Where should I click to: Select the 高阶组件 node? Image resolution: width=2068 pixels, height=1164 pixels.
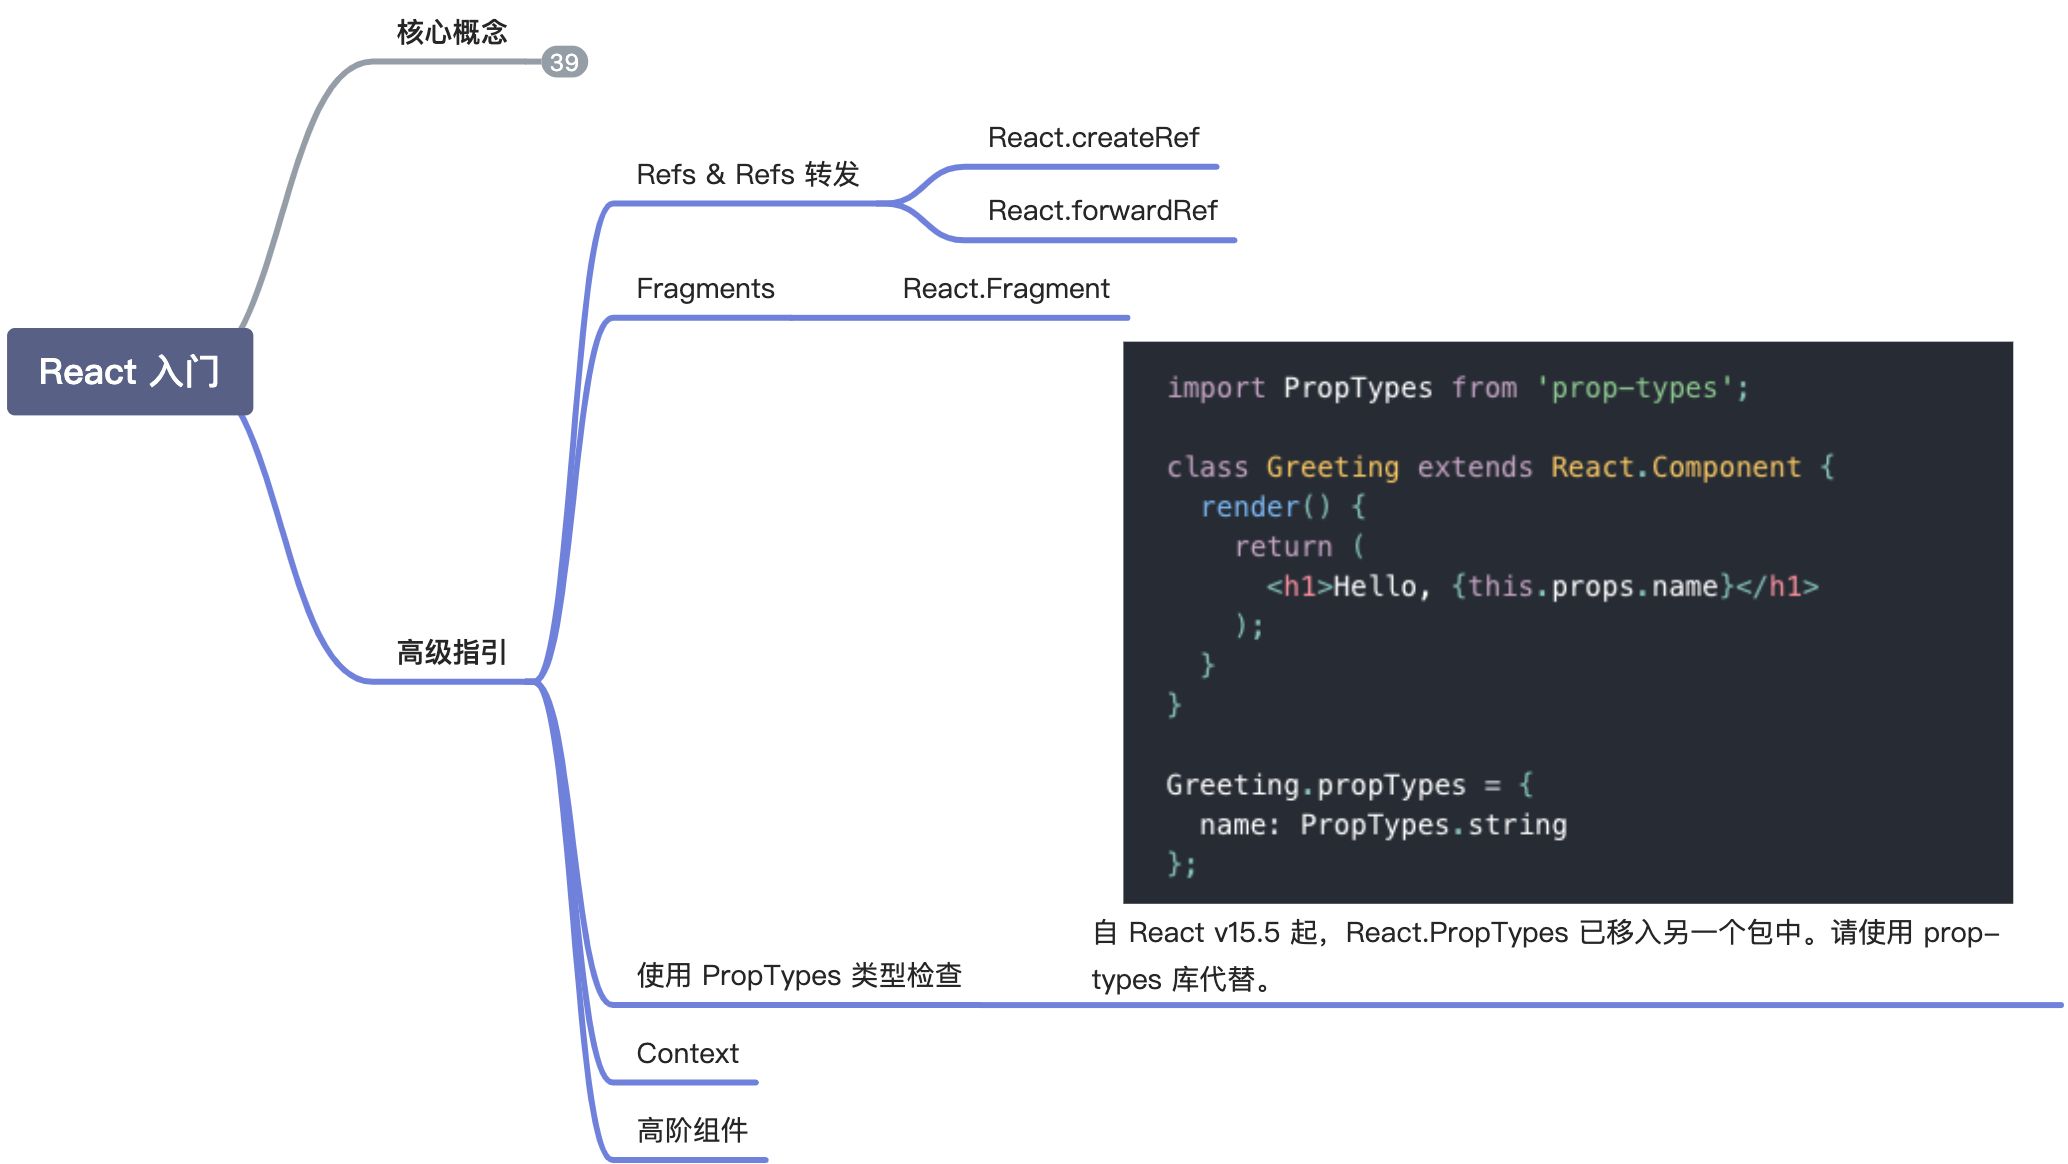click(x=692, y=1130)
